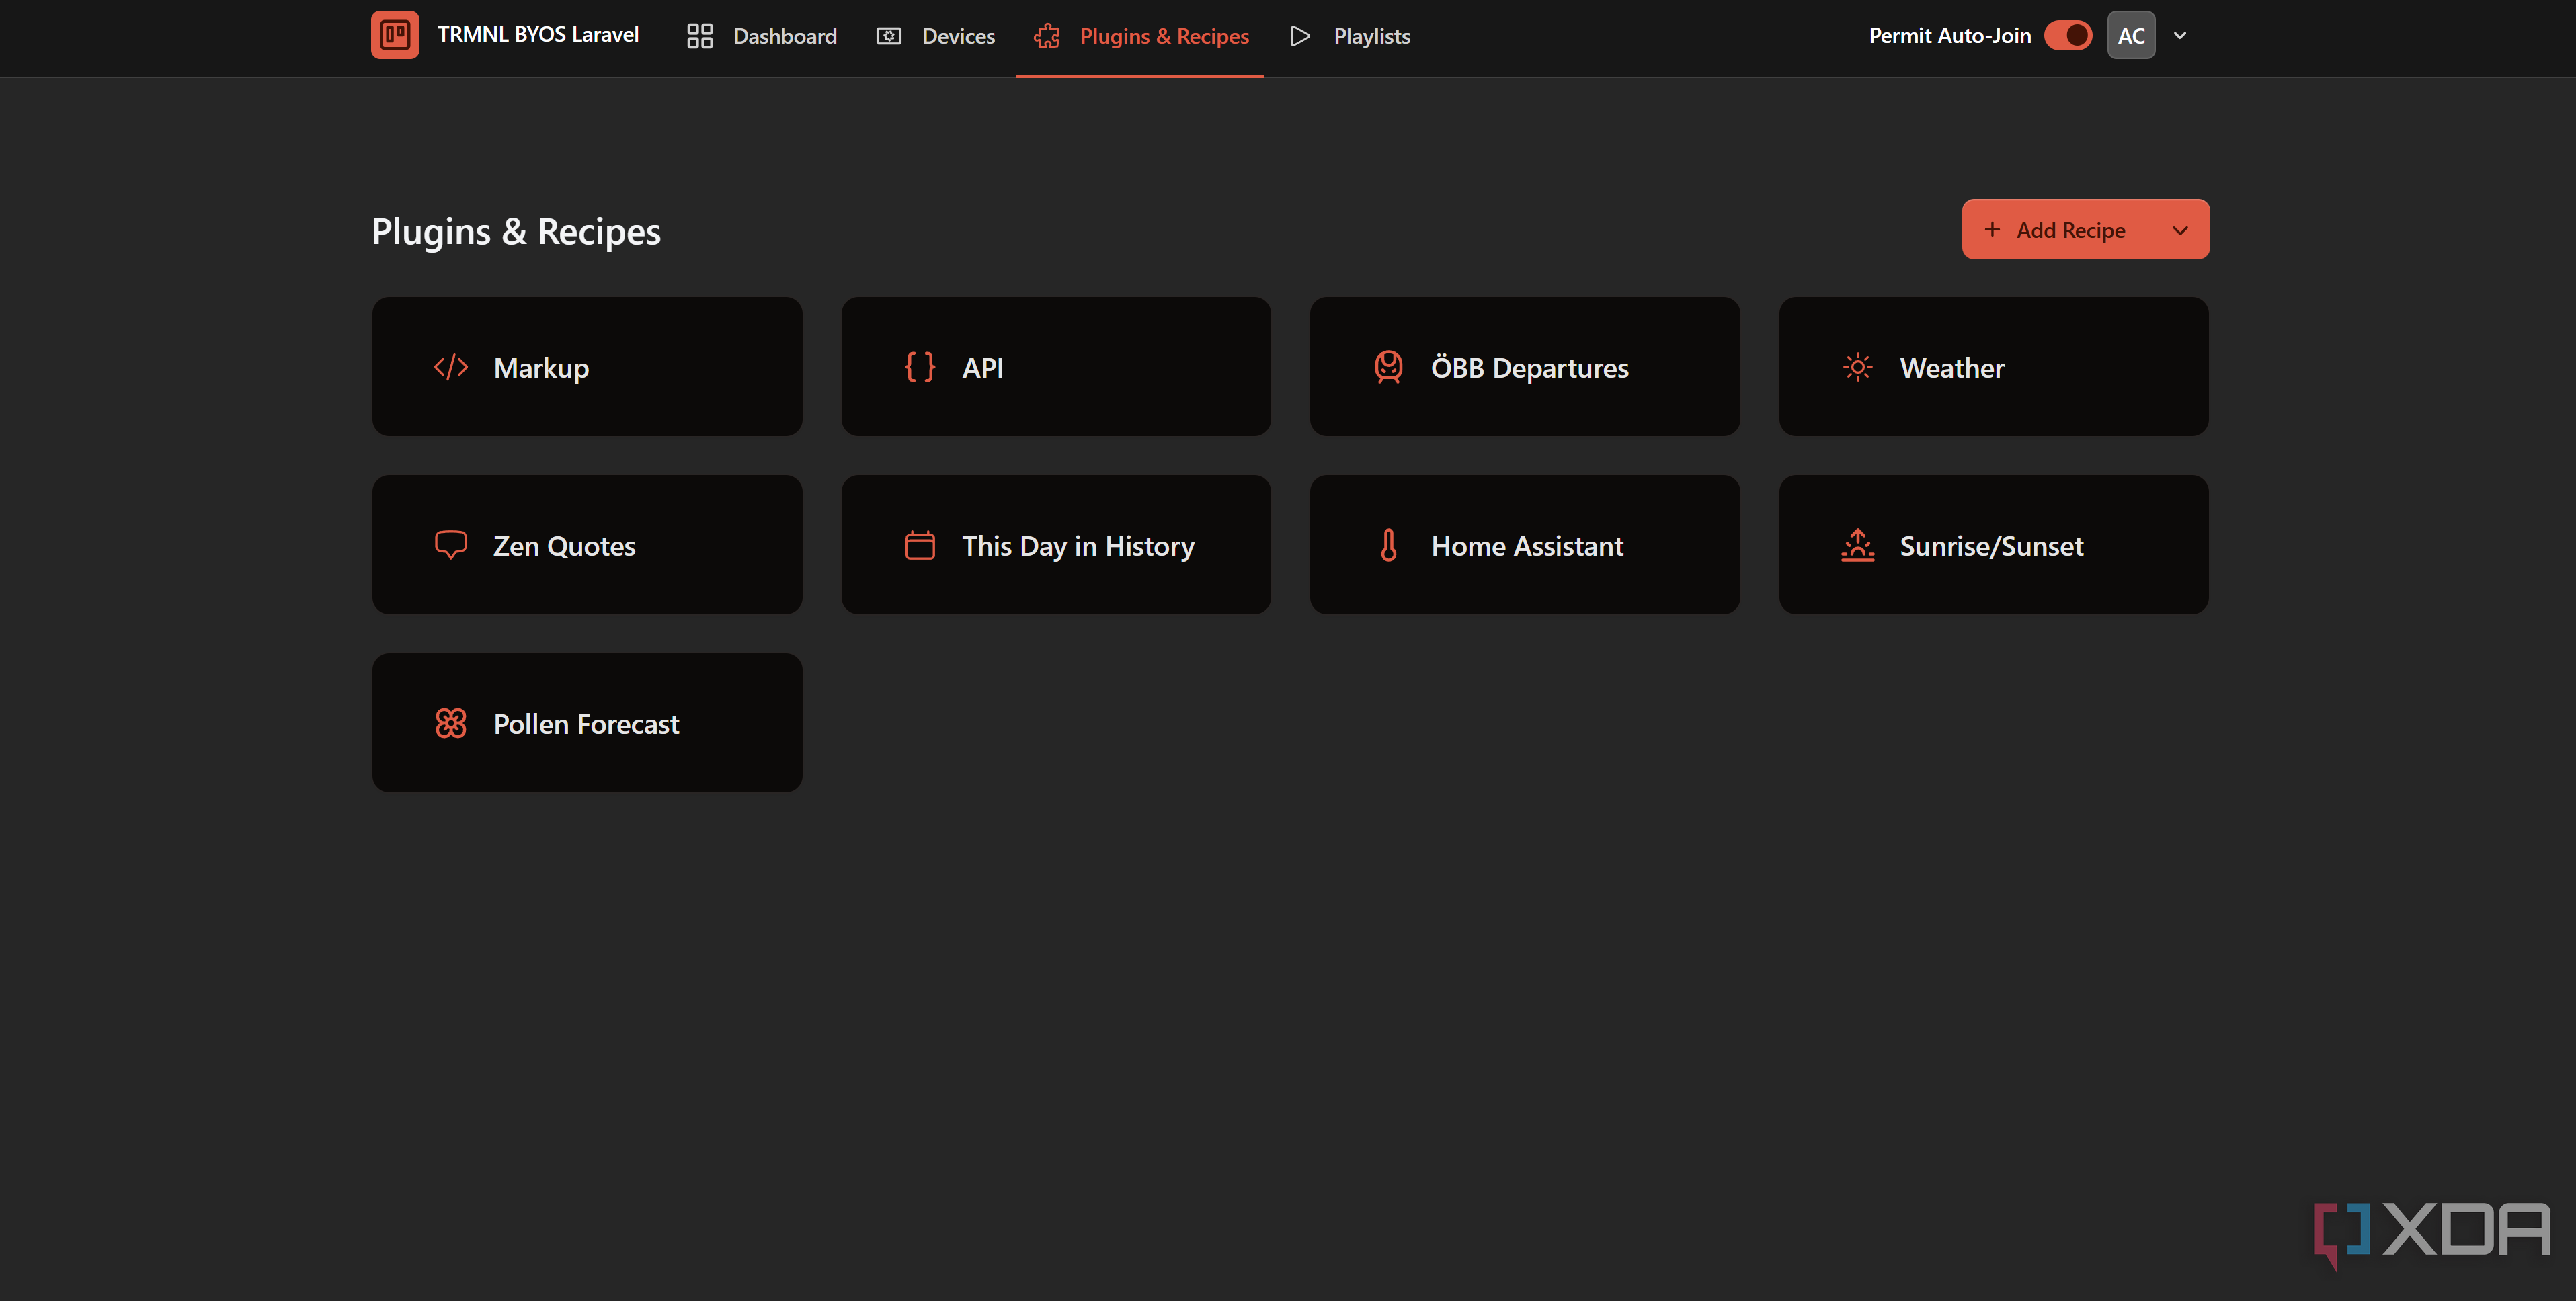Open This Day in History card
2576x1301 pixels.
point(1056,544)
